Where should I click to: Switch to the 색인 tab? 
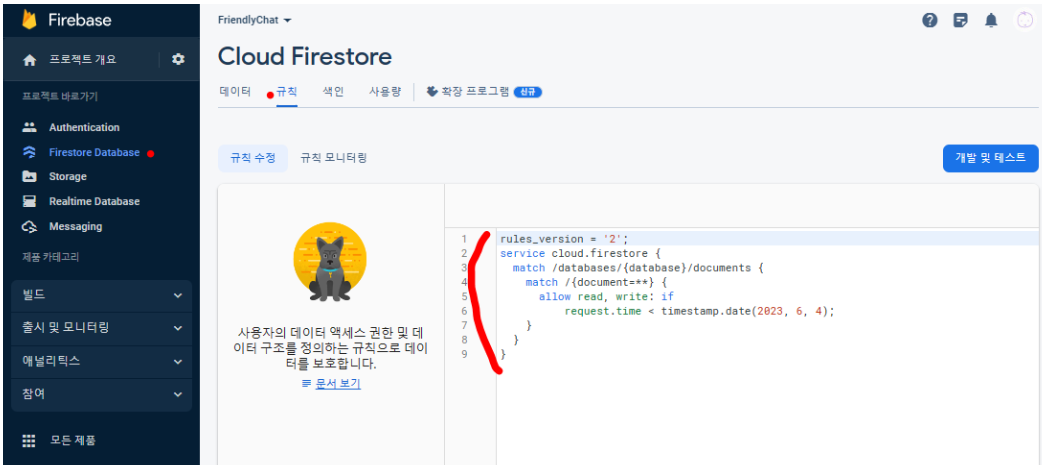333,92
